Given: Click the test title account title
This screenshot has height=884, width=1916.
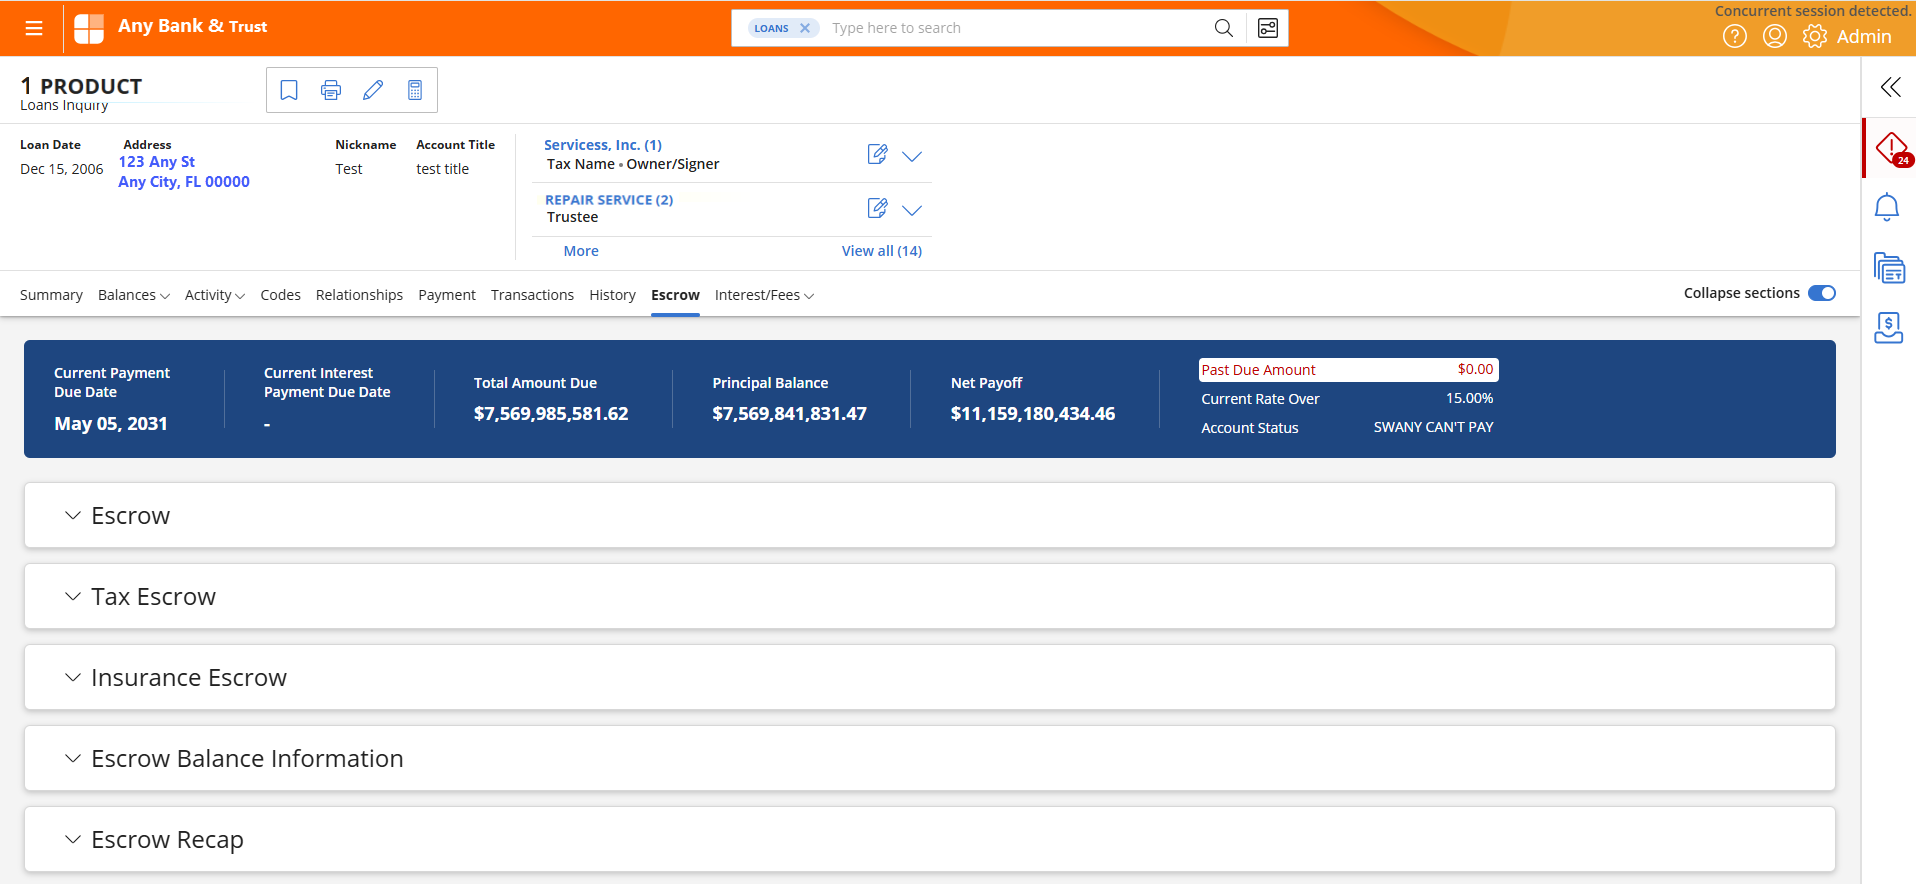Looking at the screenshot, I should (x=442, y=169).
